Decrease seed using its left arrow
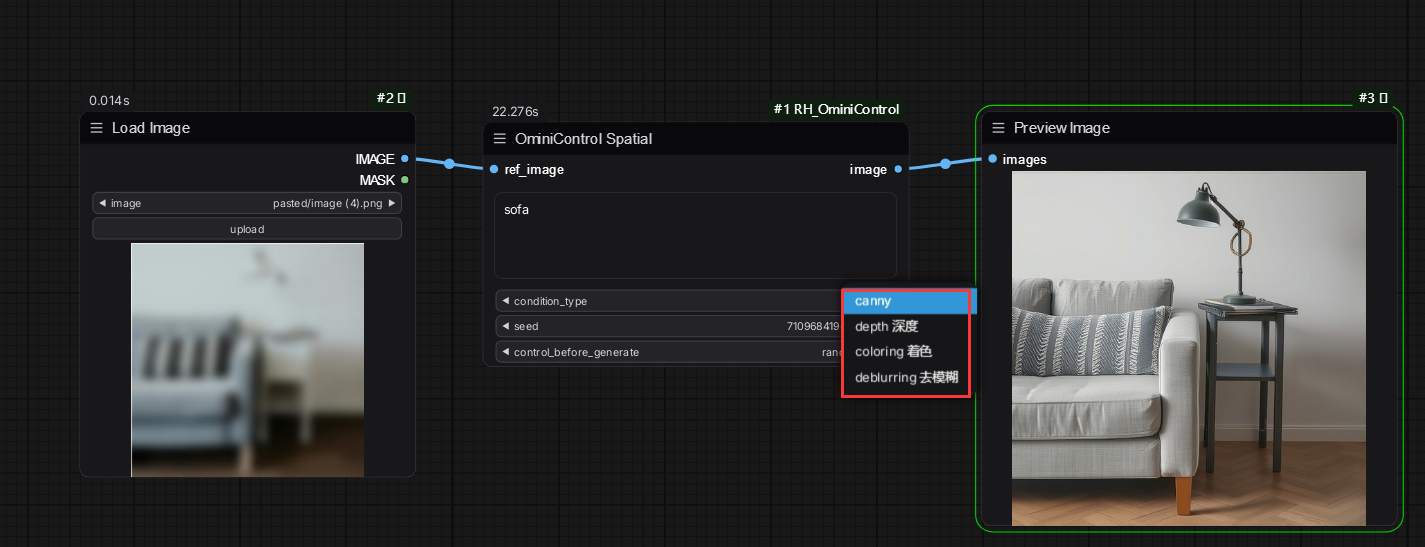The width and height of the screenshot is (1425, 547). click(505, 326)
